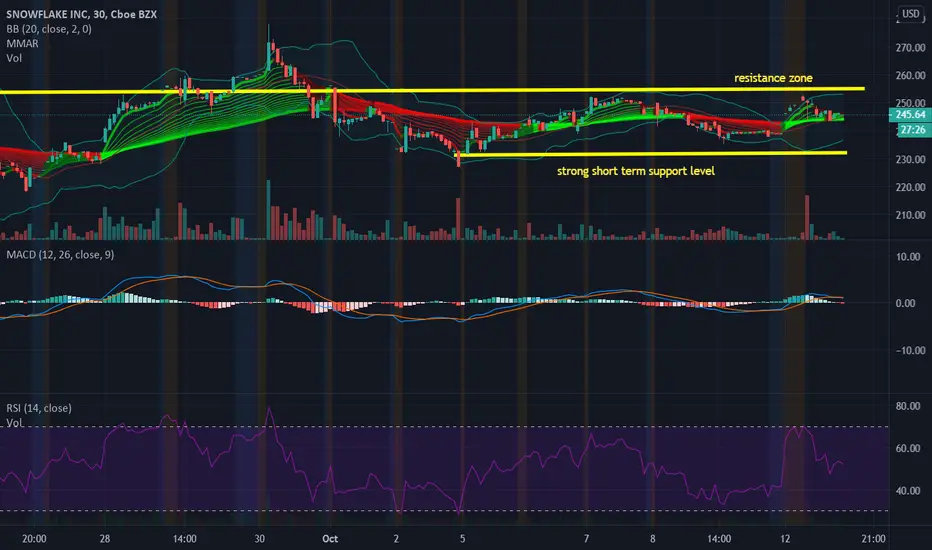Click the RSI axis value 40.00
932x550 pixels.
tap(908, 491)
